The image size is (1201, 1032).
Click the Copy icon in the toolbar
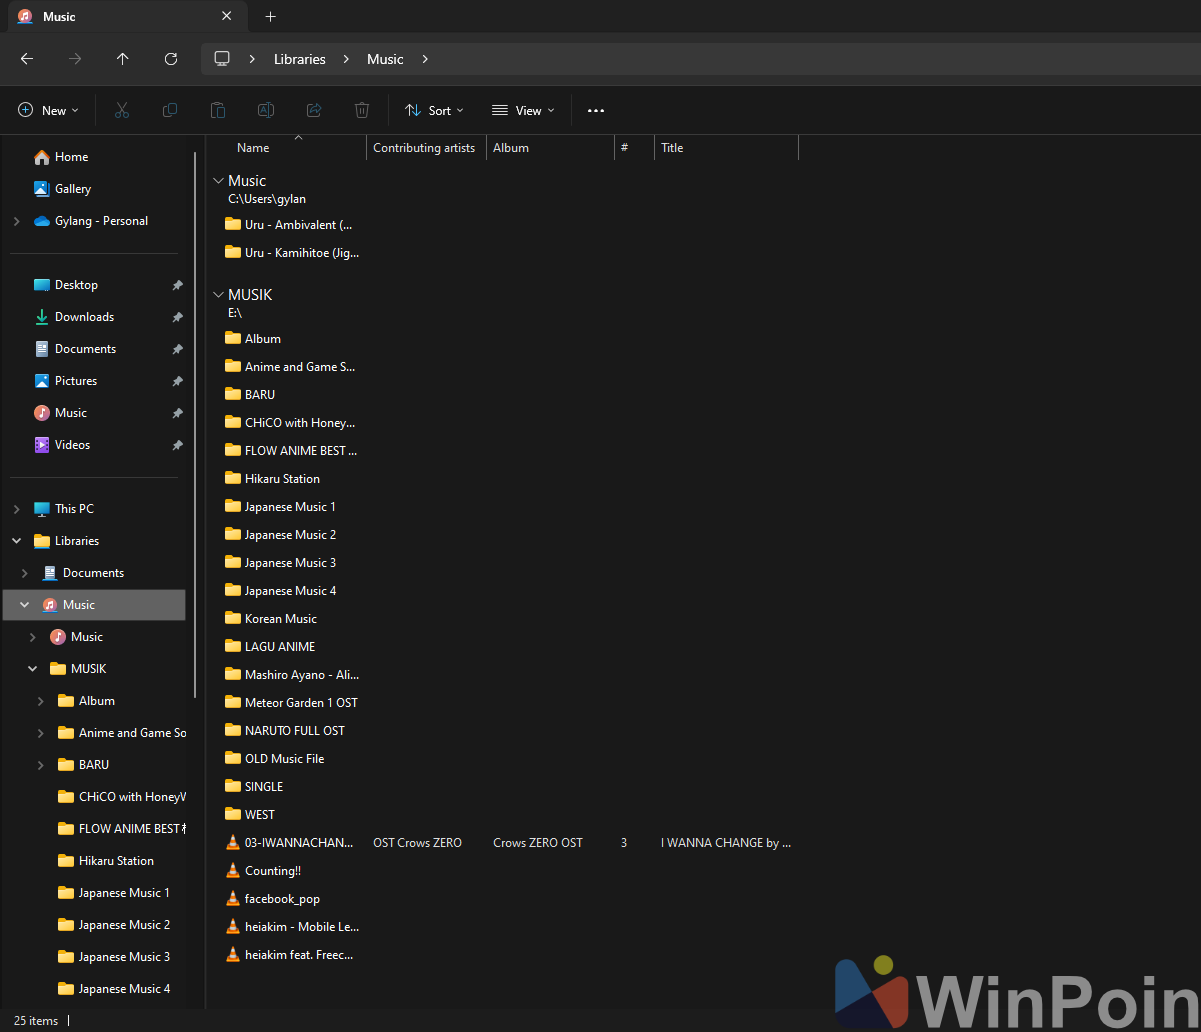coord(169,110)
